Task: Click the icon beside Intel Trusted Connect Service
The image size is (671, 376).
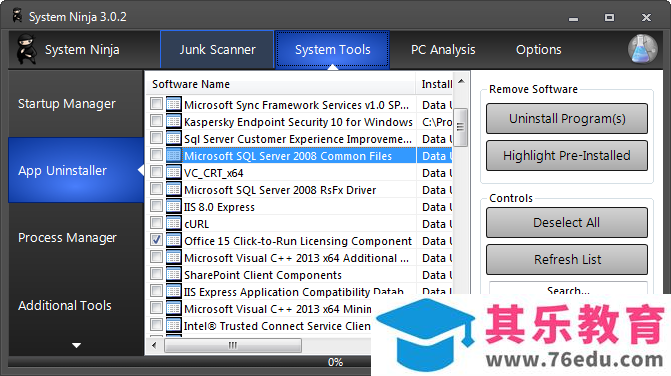Action: [173, 326]
